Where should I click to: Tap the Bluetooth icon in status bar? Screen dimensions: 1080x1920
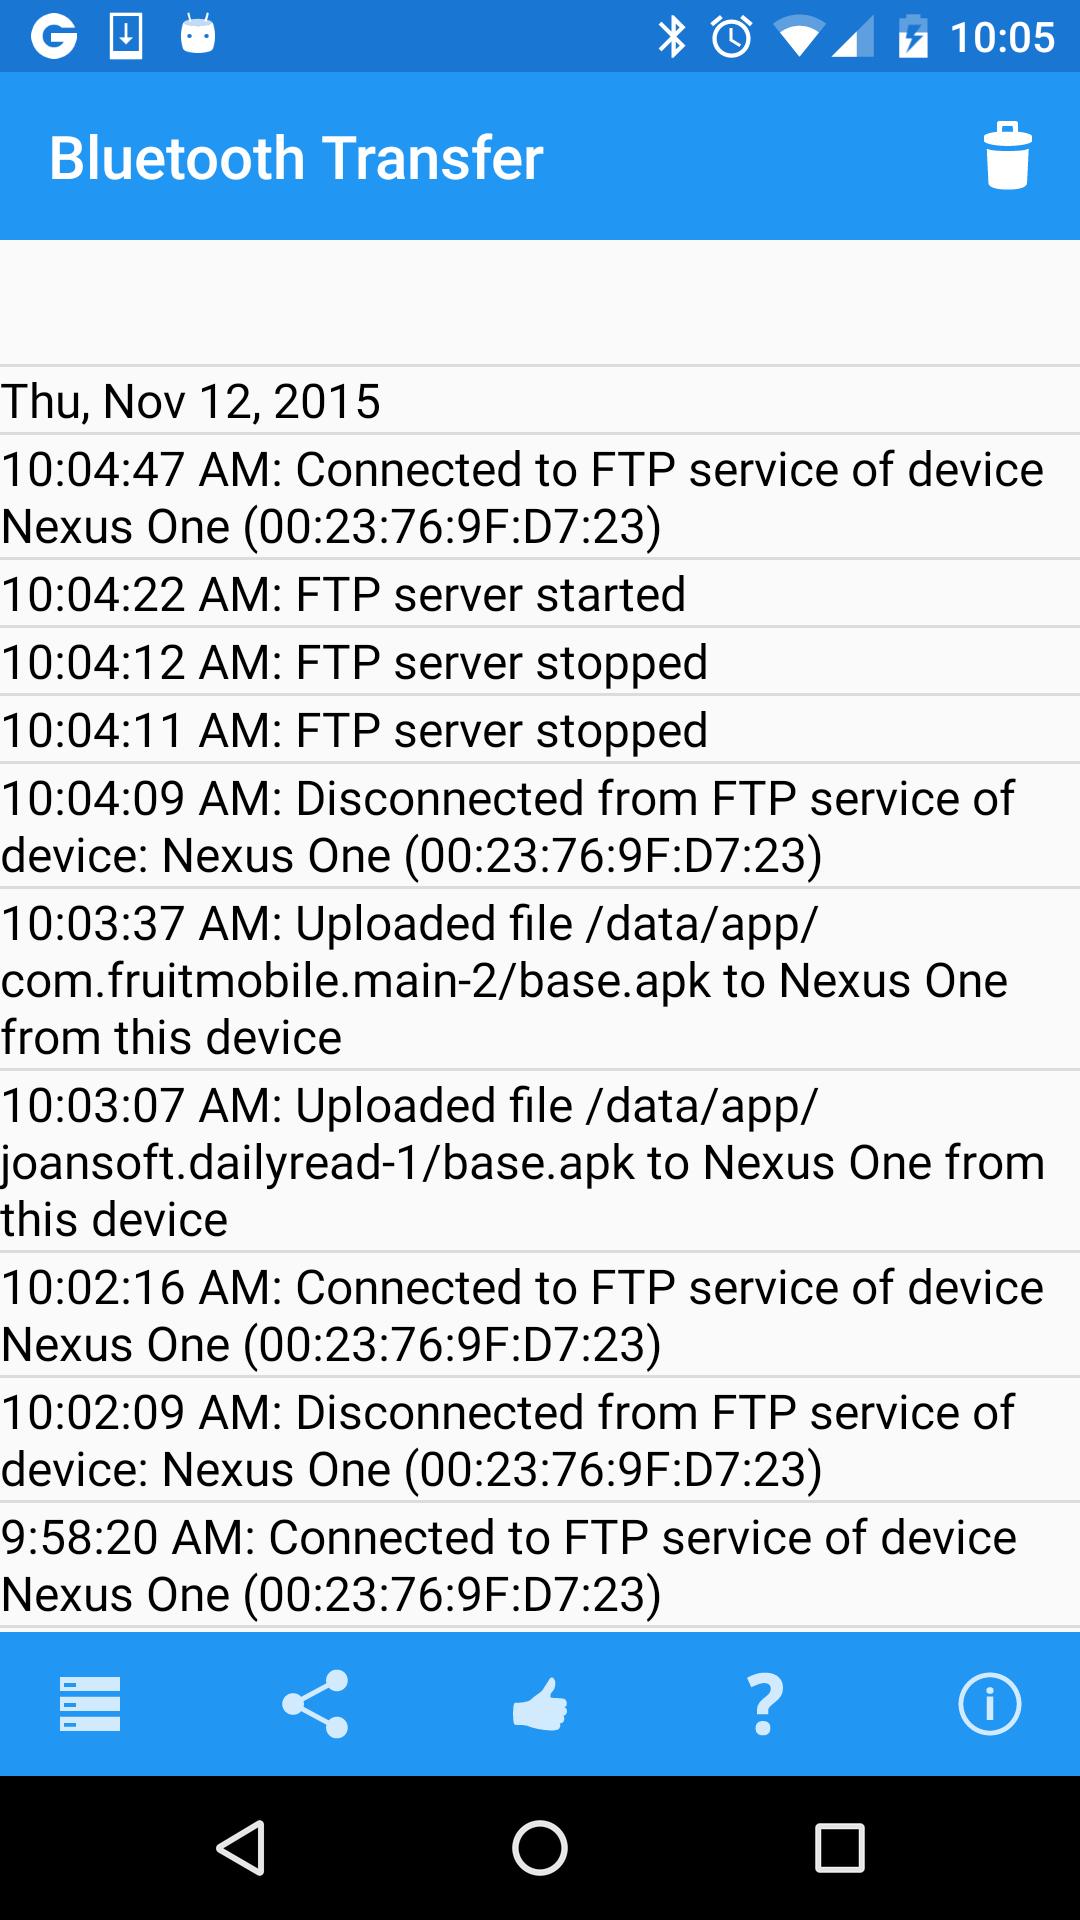point(672,37)
